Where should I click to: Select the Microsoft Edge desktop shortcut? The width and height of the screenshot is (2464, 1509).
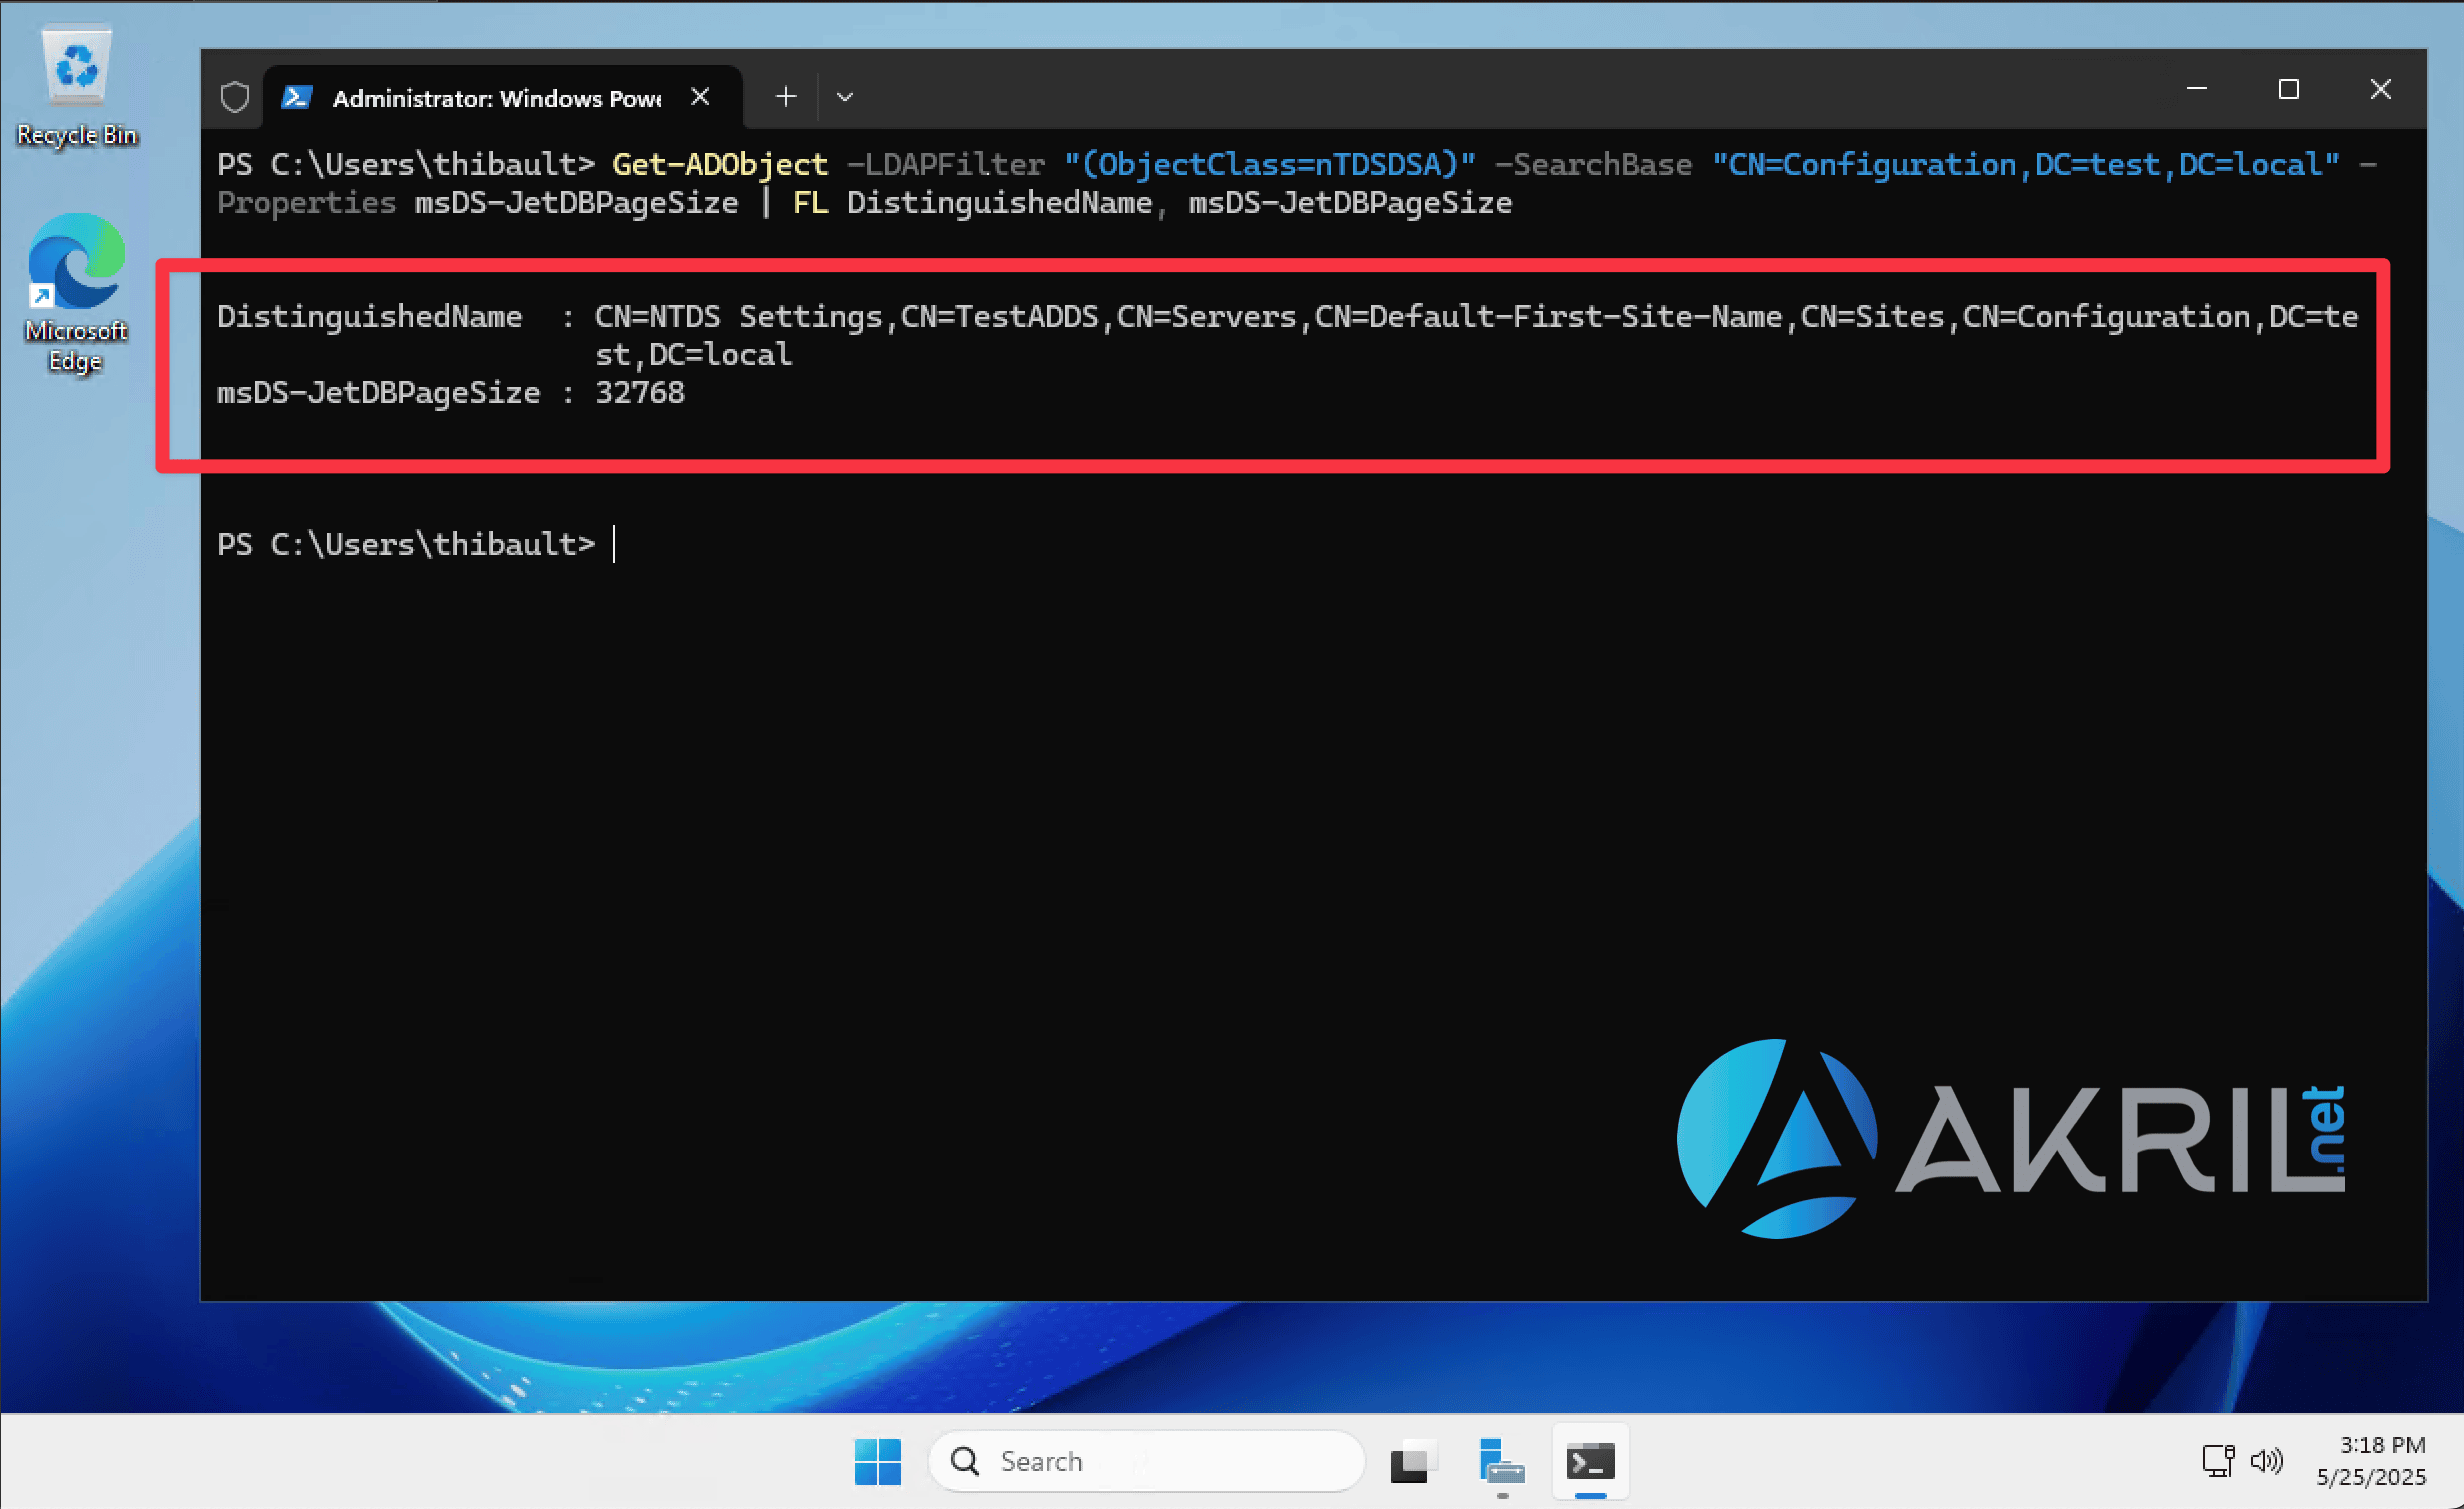pyautogui.click(x=77, y=292)
